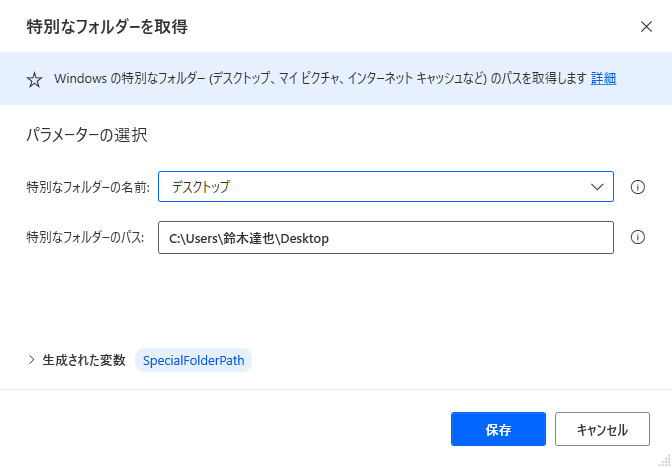Viewport: 672px width, 468px height.
Task: Click the info icon beside 特別なフォルダーのパス field
Action: point(638,237)
